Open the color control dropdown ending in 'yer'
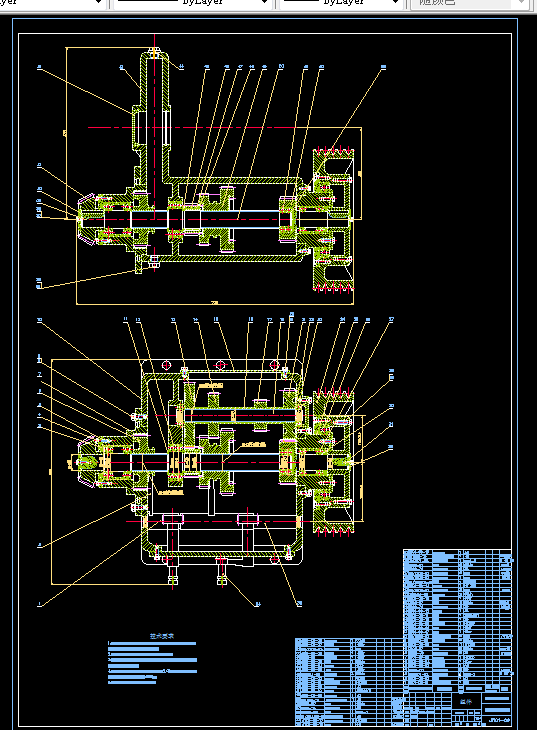The width and height of the screenshot is (537, 730). pyautogui.click(x=53, y=4)
